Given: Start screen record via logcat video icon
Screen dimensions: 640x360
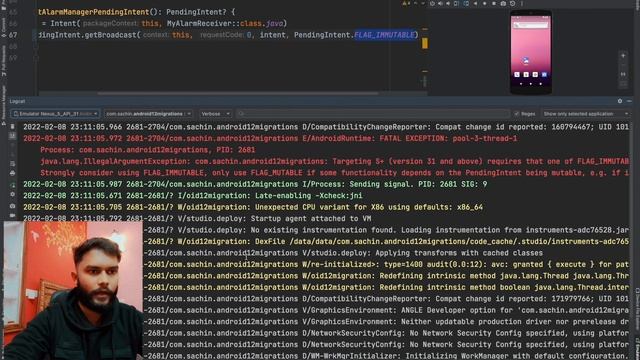Looking at the screenshot, I should [12, 215].
